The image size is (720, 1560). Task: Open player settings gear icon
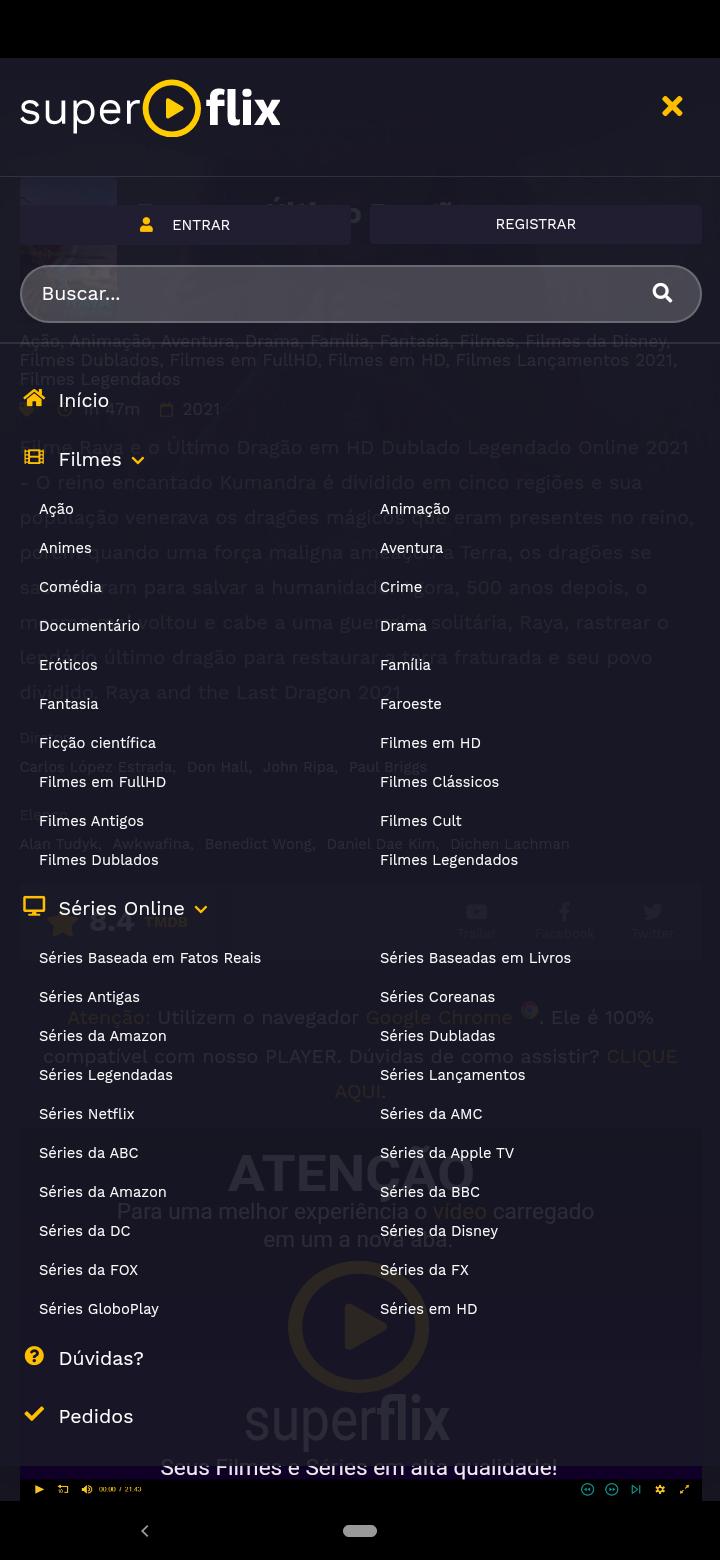pyautogui.click(x=660, y=1489)
